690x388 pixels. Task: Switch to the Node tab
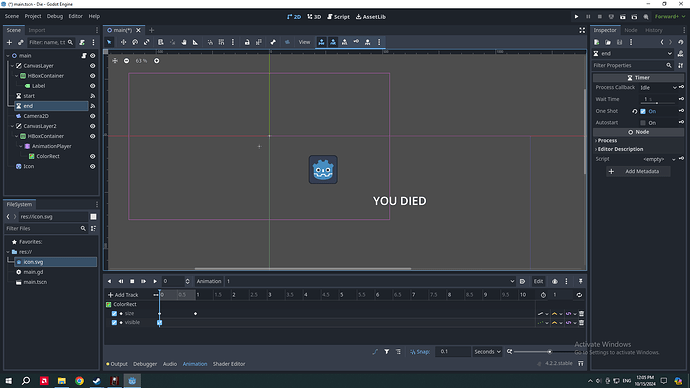pos(631,30)
